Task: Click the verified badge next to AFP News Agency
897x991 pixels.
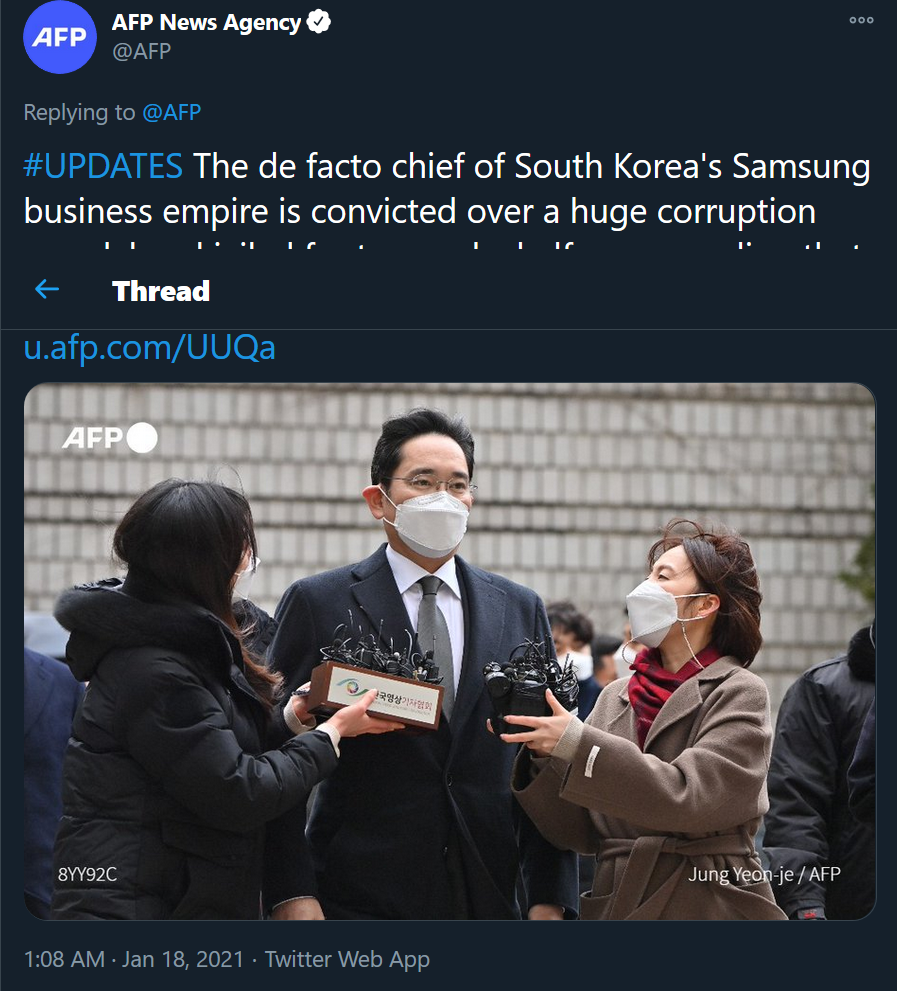Action: [319, 22]
